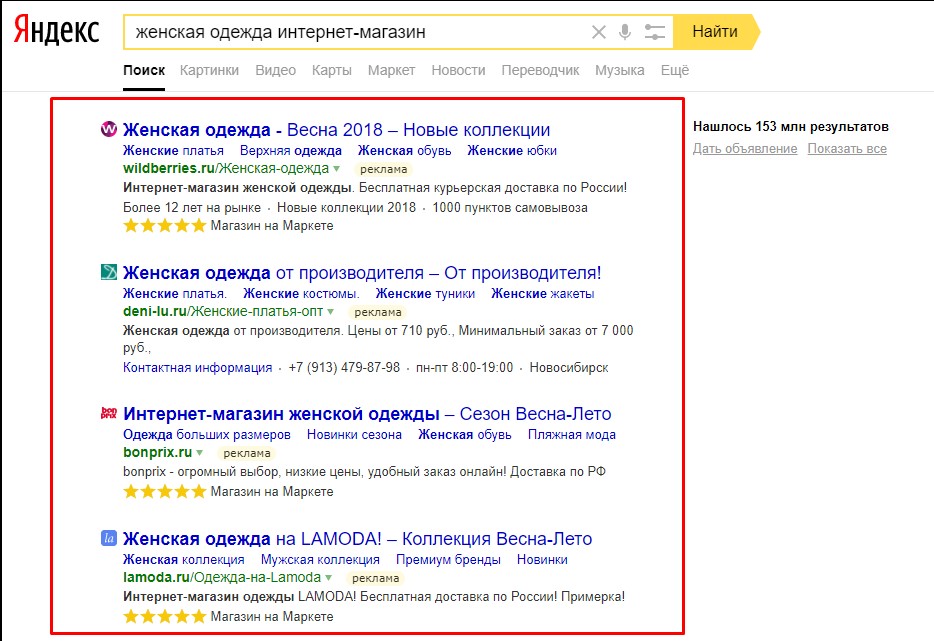Expand the wildberries.ru URL dropdown arrow

[337, 169]
